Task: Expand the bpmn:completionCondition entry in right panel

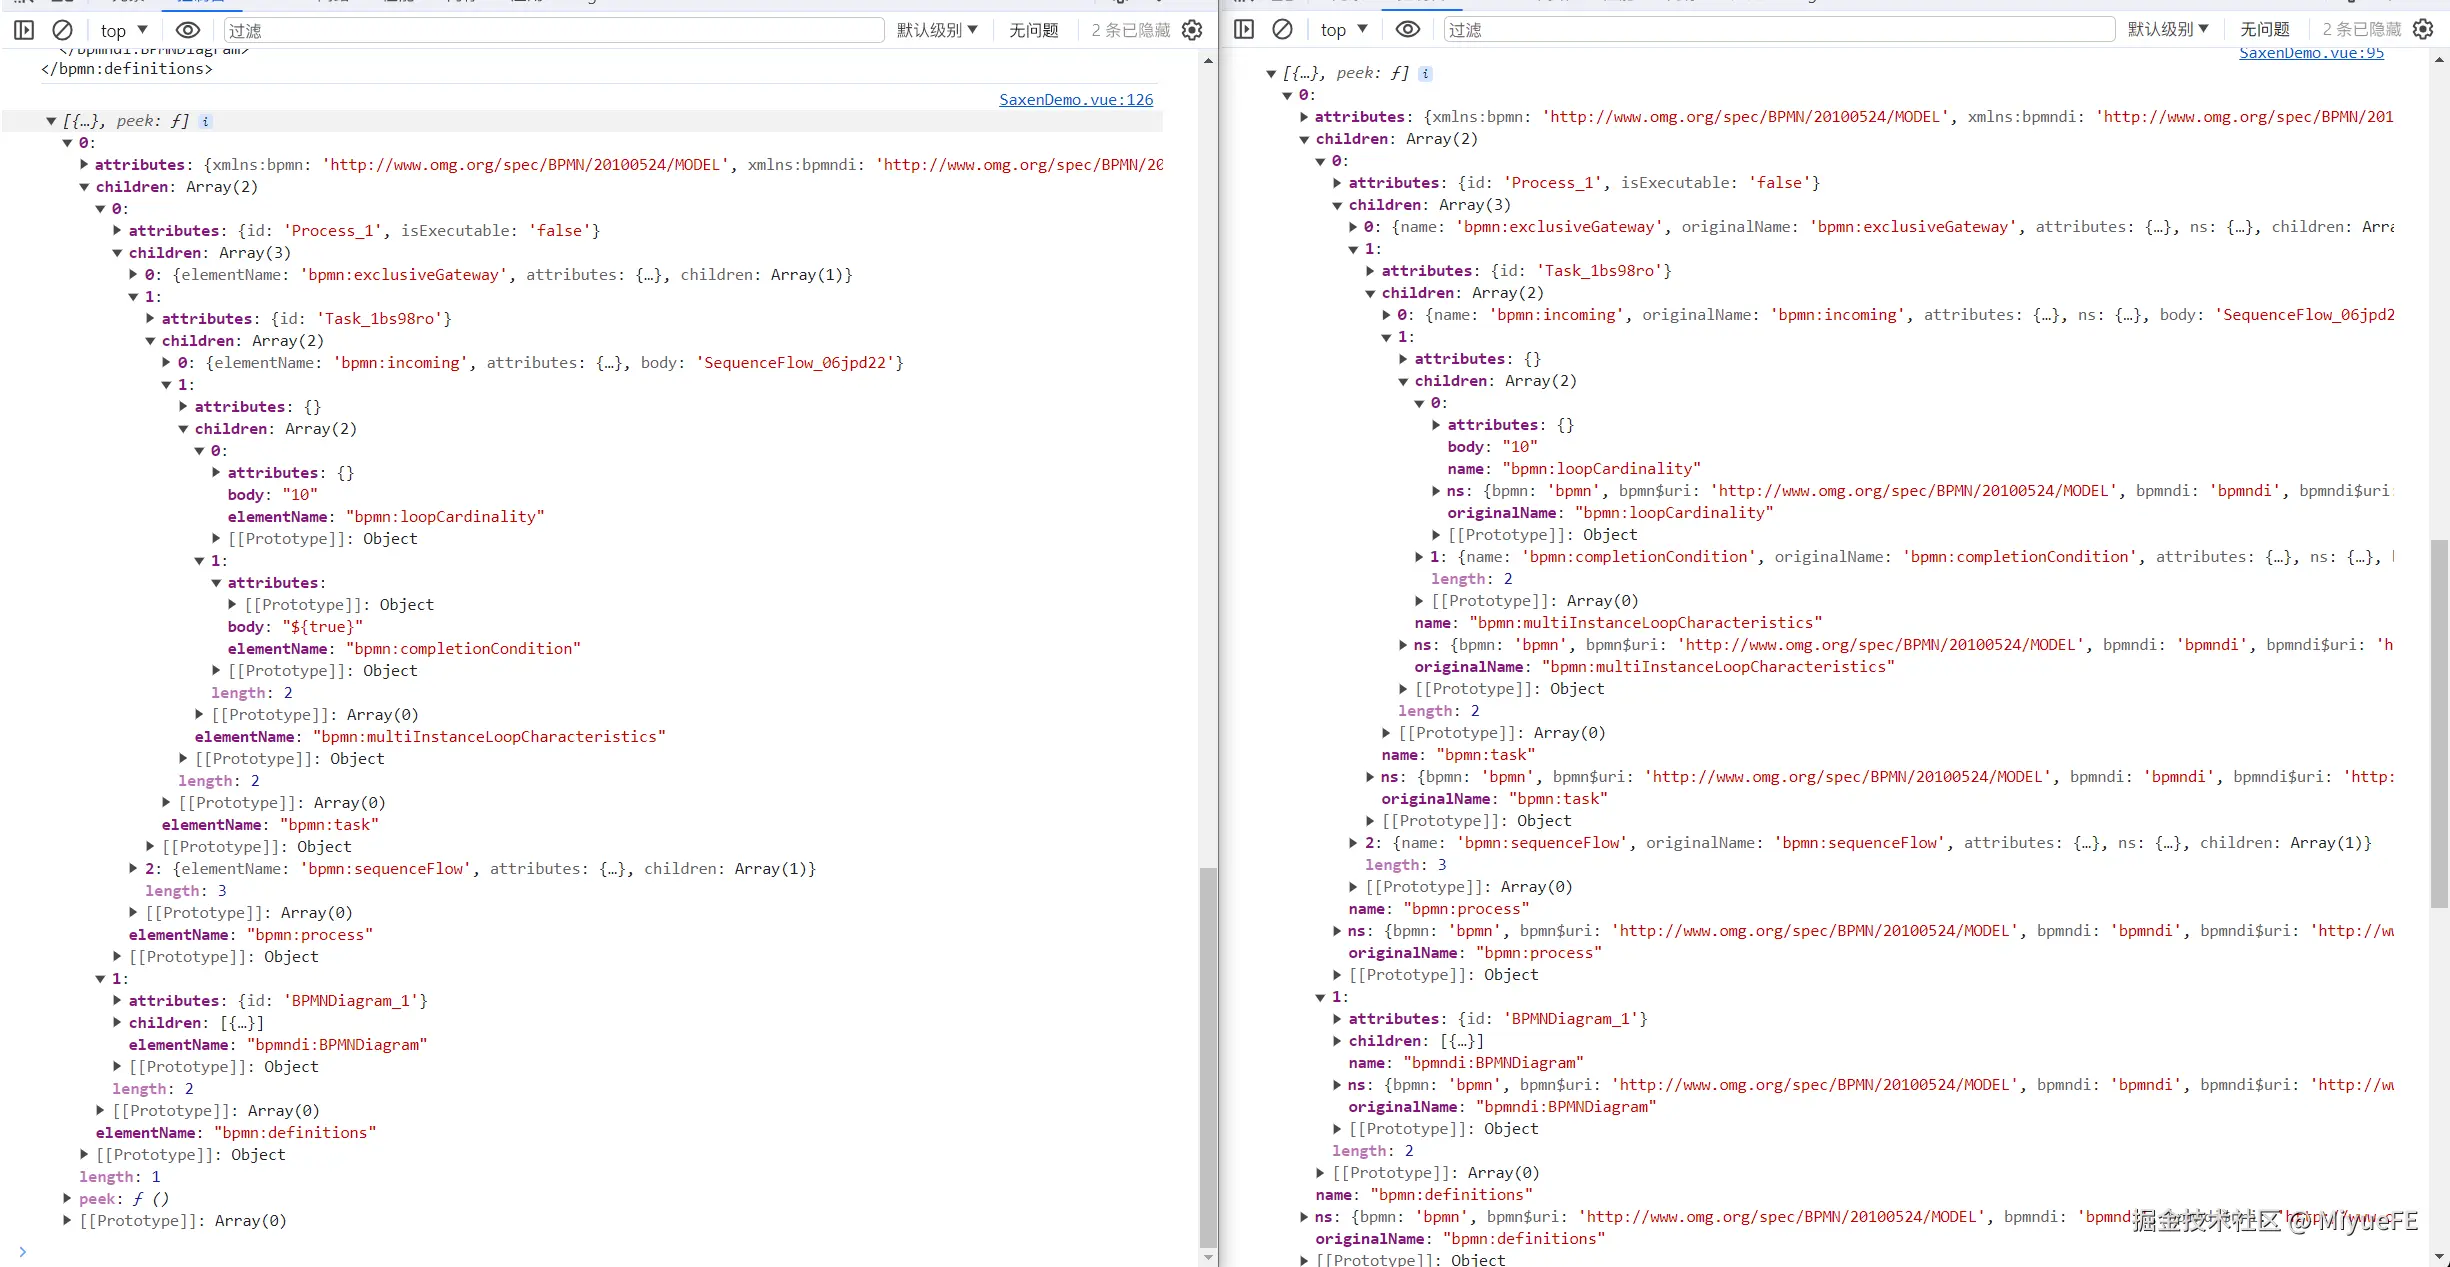Action: coord(1420,557)
